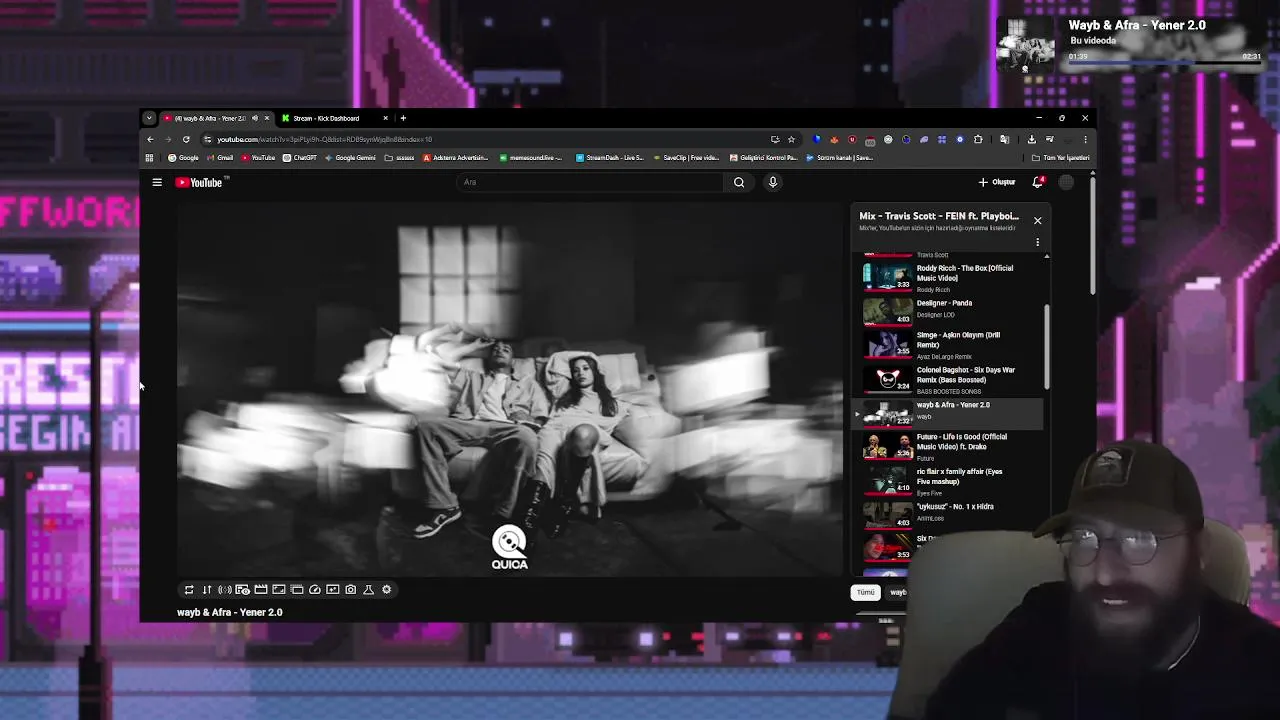The height and width of the screenshot is (720, 1280).
Task: Open the YouTube account avatar menu
Action: coord(1066,182)
